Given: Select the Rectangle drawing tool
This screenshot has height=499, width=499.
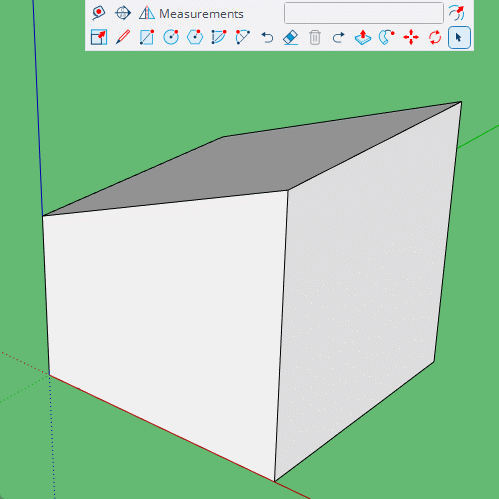Looking at the screenshot, I should point(147,37).
